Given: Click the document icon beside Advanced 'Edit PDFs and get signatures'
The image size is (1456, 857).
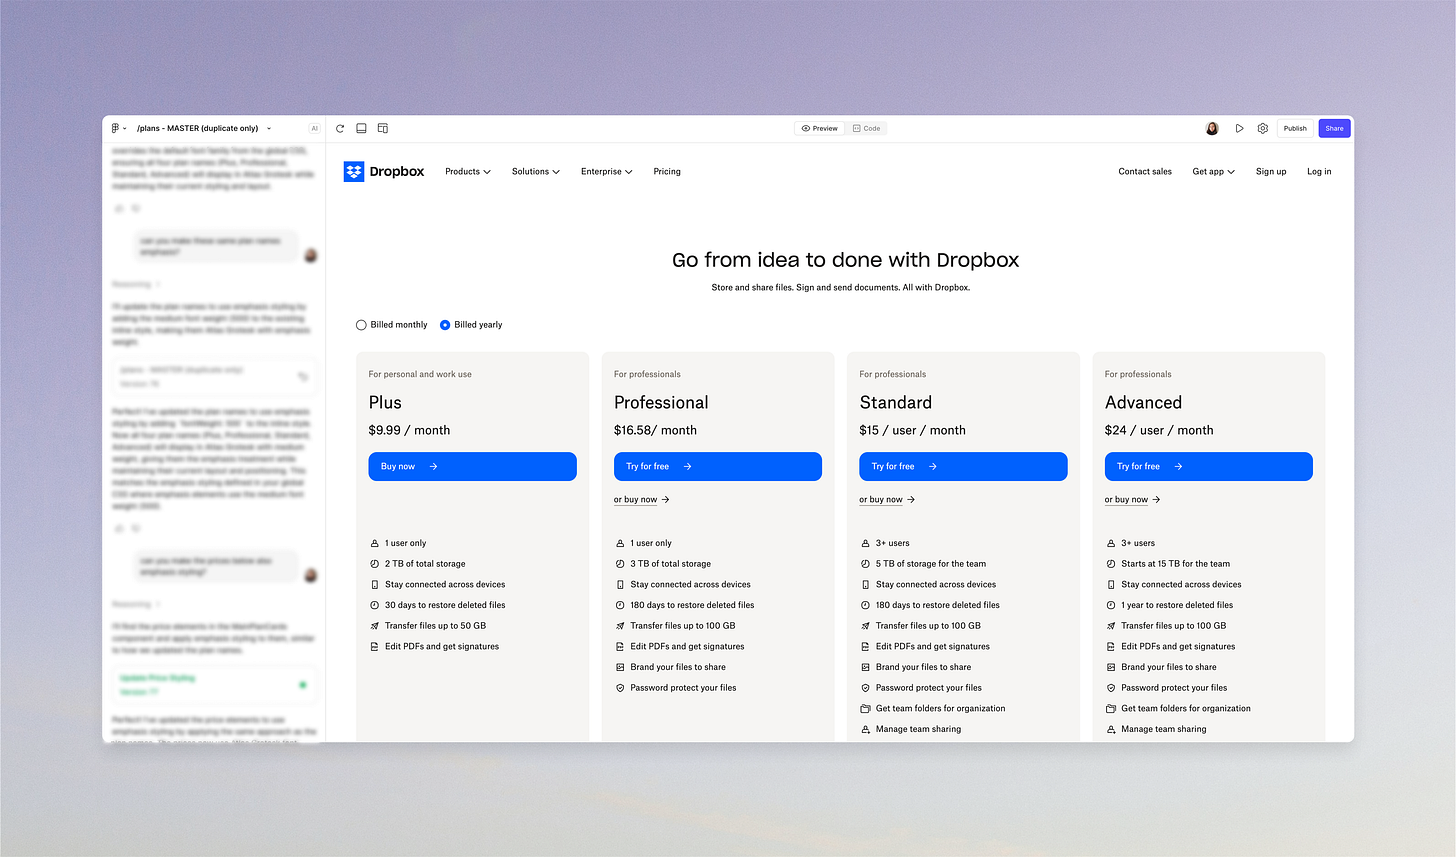Looking at the screenshot, I should (1111, 646).
